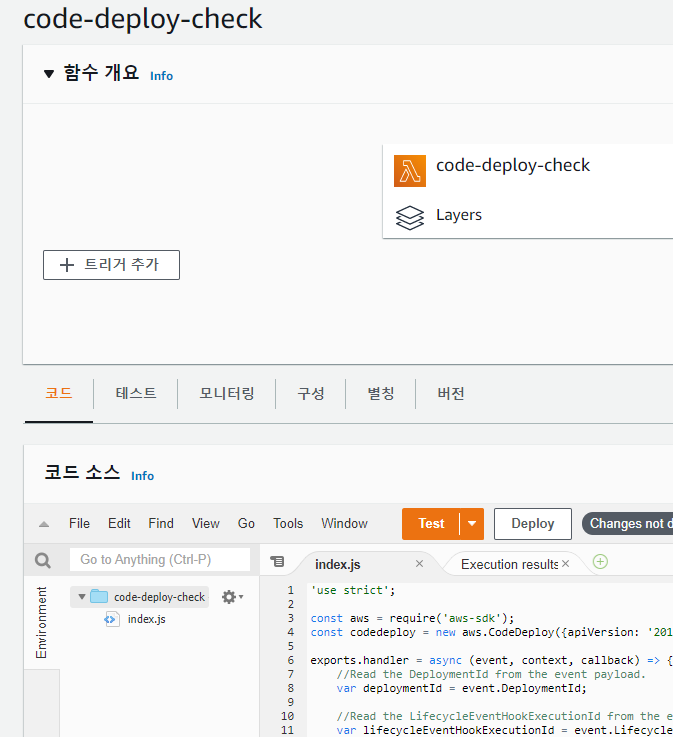Image resolution: width=673 pixels, height=737 pixels.
Task: Click the Layers stack icon
Action: [409, 217]
